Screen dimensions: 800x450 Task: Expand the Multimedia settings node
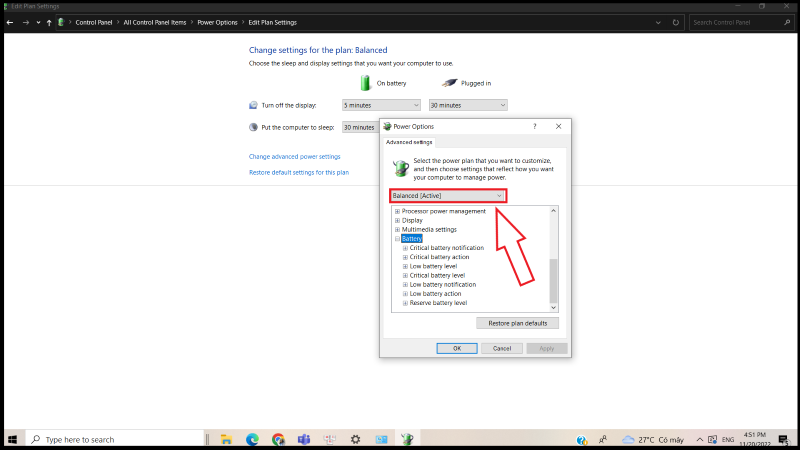(397, 230)
